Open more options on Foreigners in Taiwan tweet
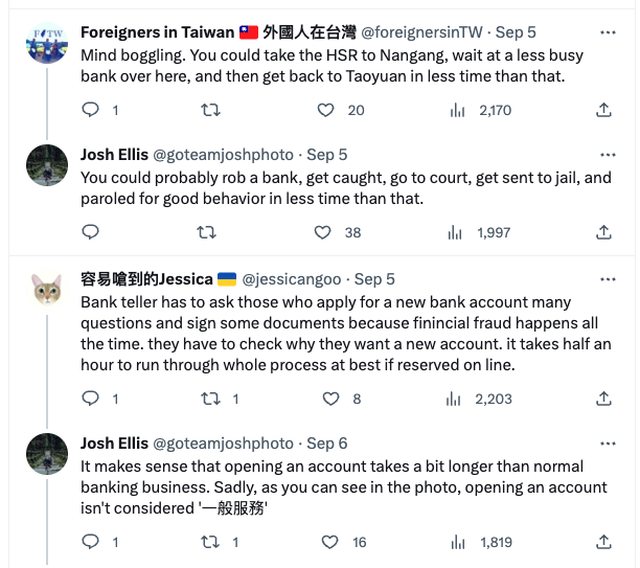The height and width of the screenshot is (568, 640). pyautogui.click(x=608, y=33)
